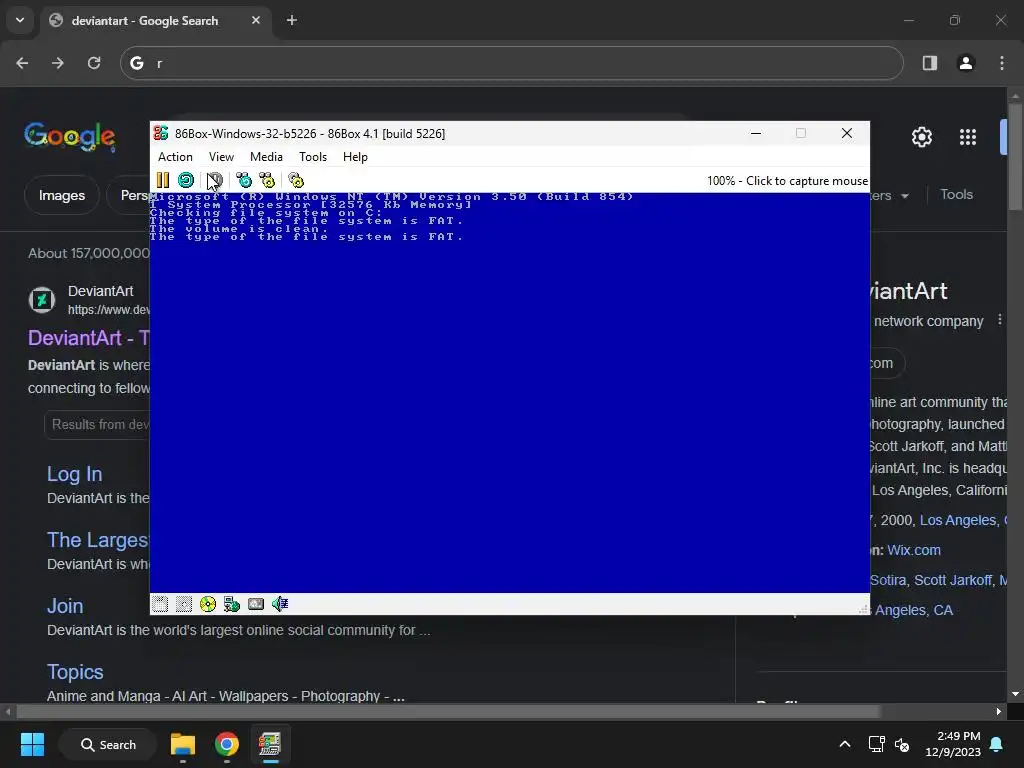The image size is (1024, 768).
Task: Pause the 86Box emulation
Action: tap(163, 180)
